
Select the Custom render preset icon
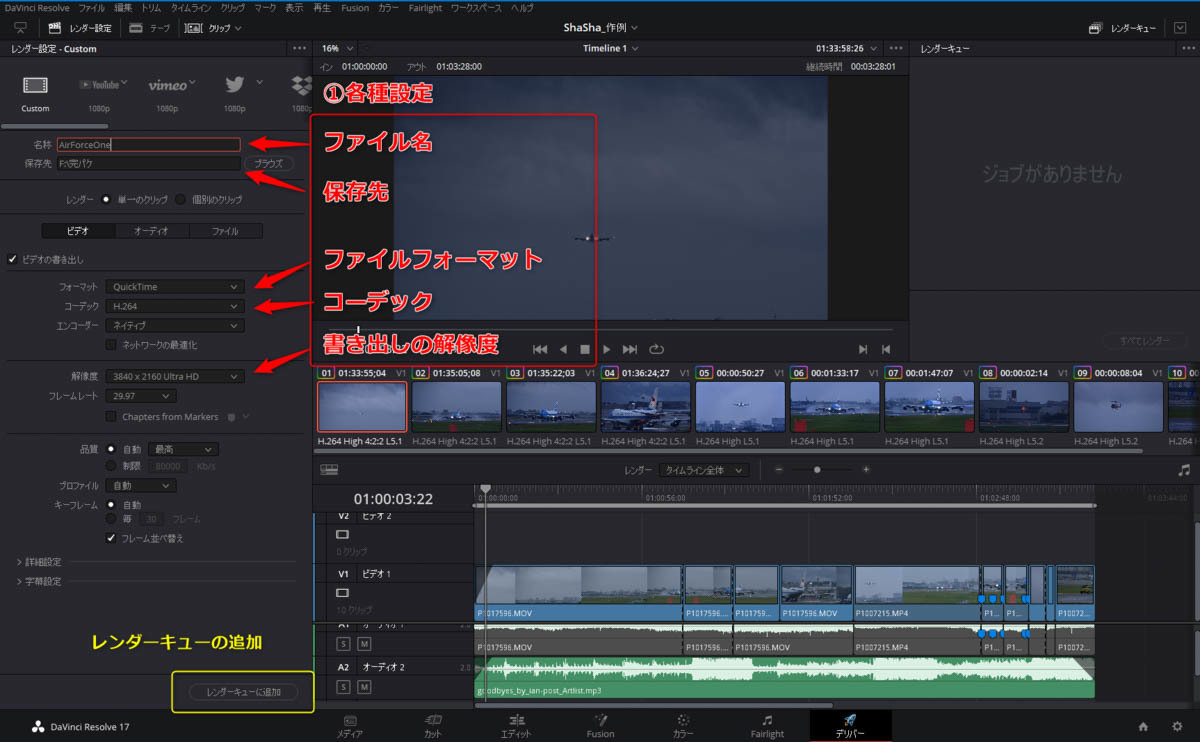[35, 86]
